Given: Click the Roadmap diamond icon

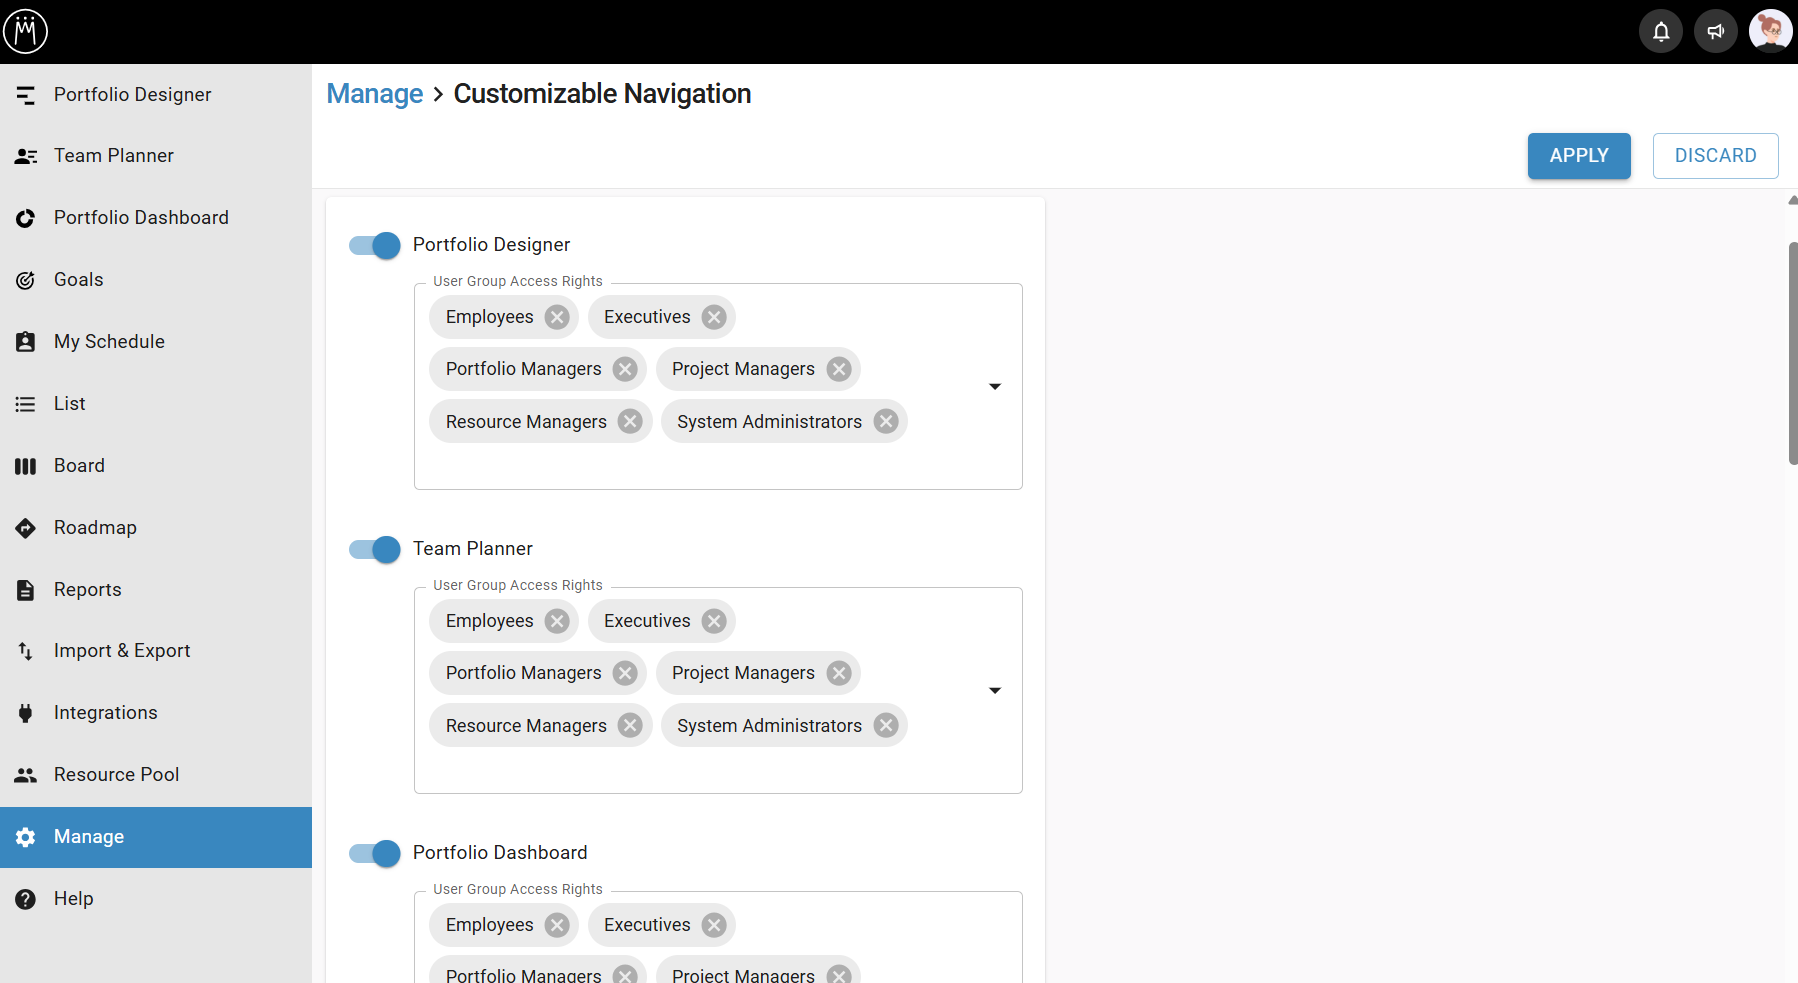Looking at the screenshot, I should click(26, 528).
